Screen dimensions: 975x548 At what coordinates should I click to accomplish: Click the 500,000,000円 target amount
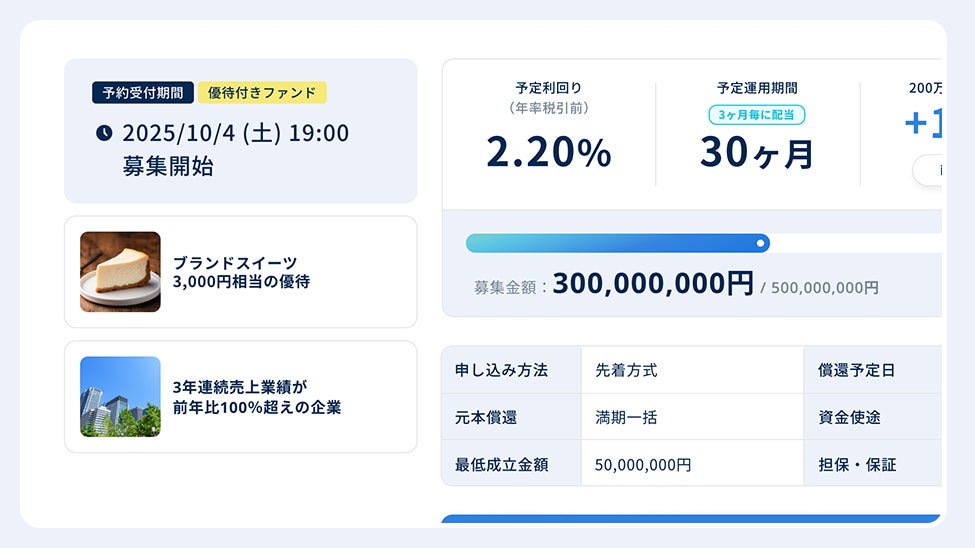[825, 288]
